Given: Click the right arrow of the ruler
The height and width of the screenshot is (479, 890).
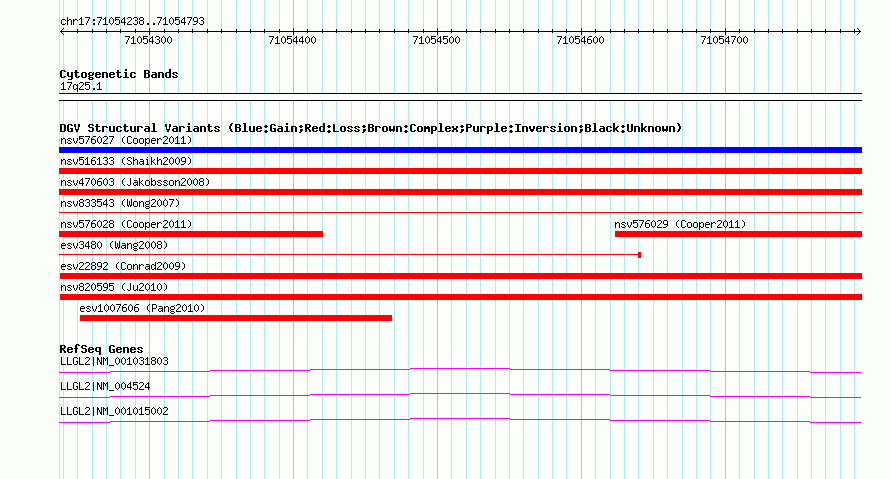Looking at the screenshot, I should tap(859, 32).
